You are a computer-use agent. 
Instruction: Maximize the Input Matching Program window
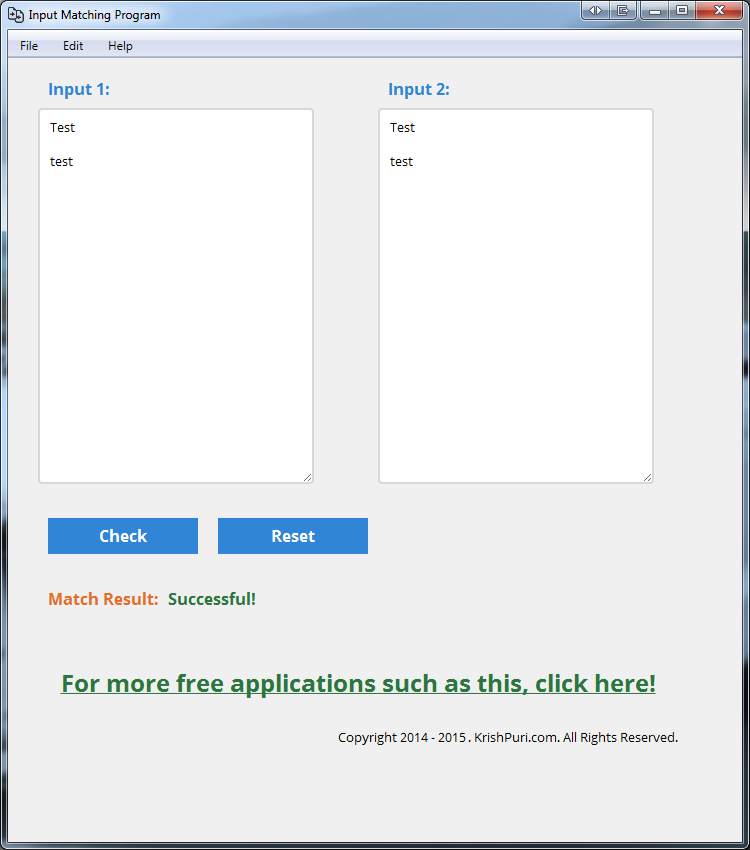point(682,10)
